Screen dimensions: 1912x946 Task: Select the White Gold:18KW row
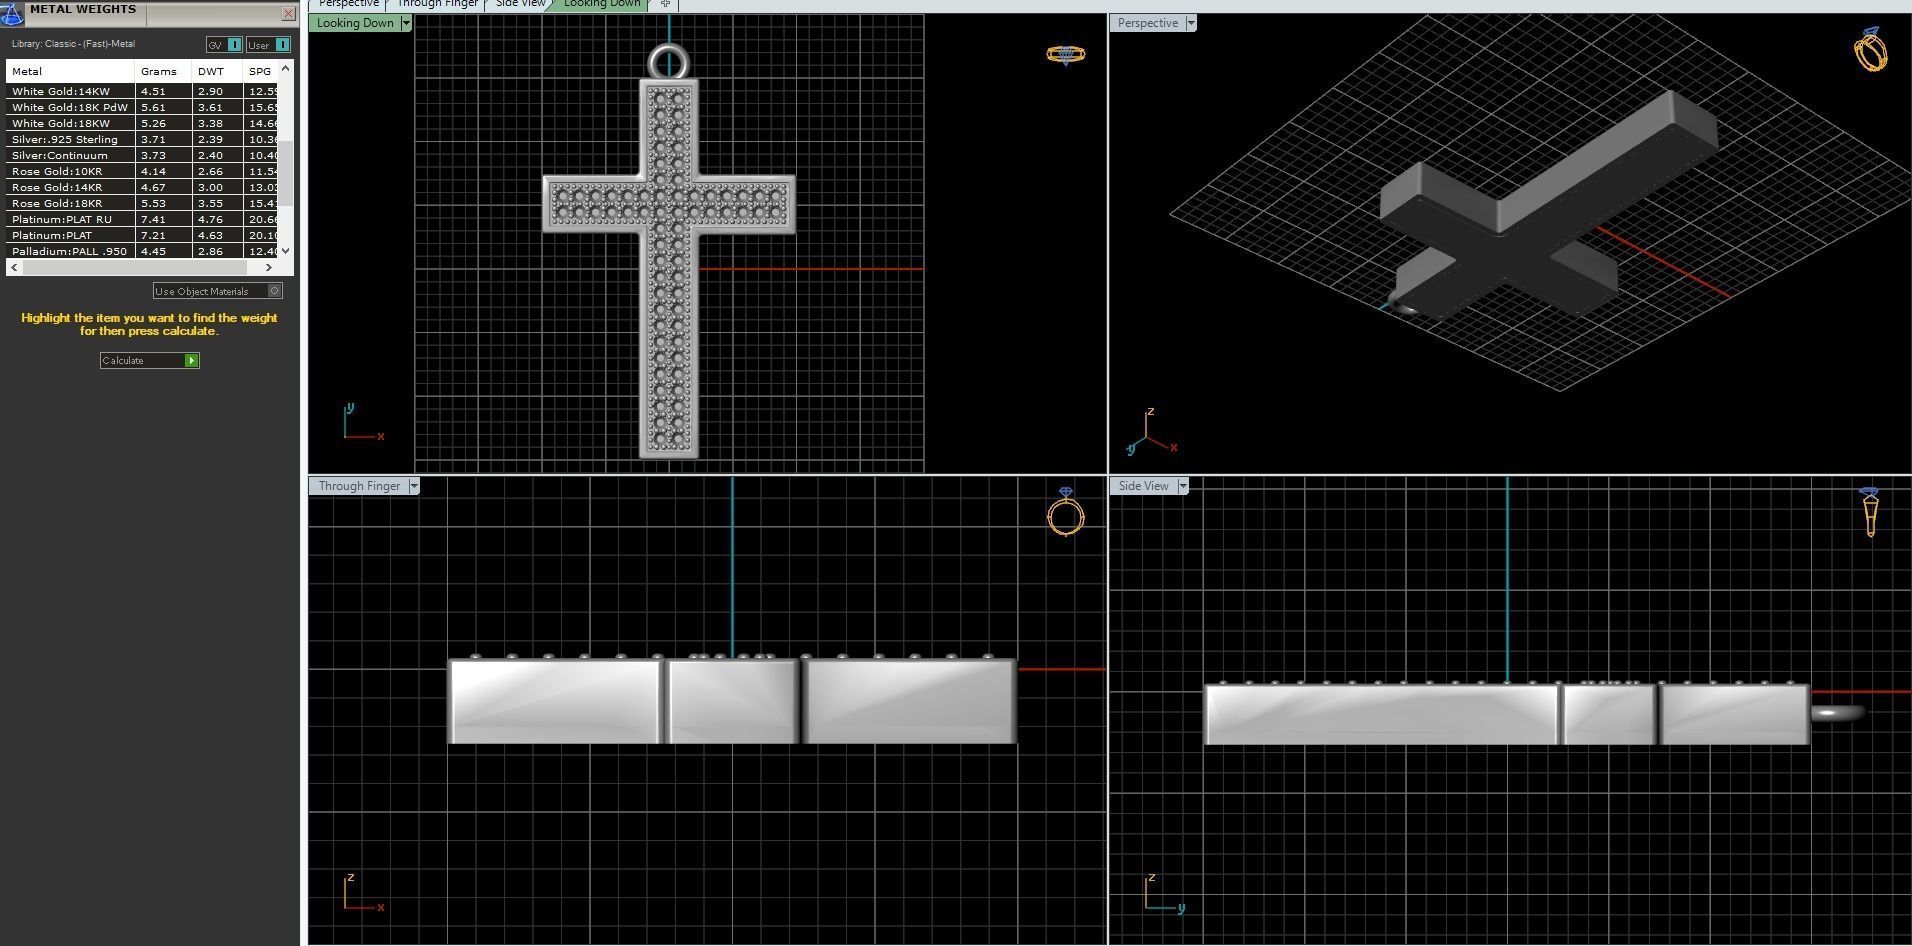point(142,123)
